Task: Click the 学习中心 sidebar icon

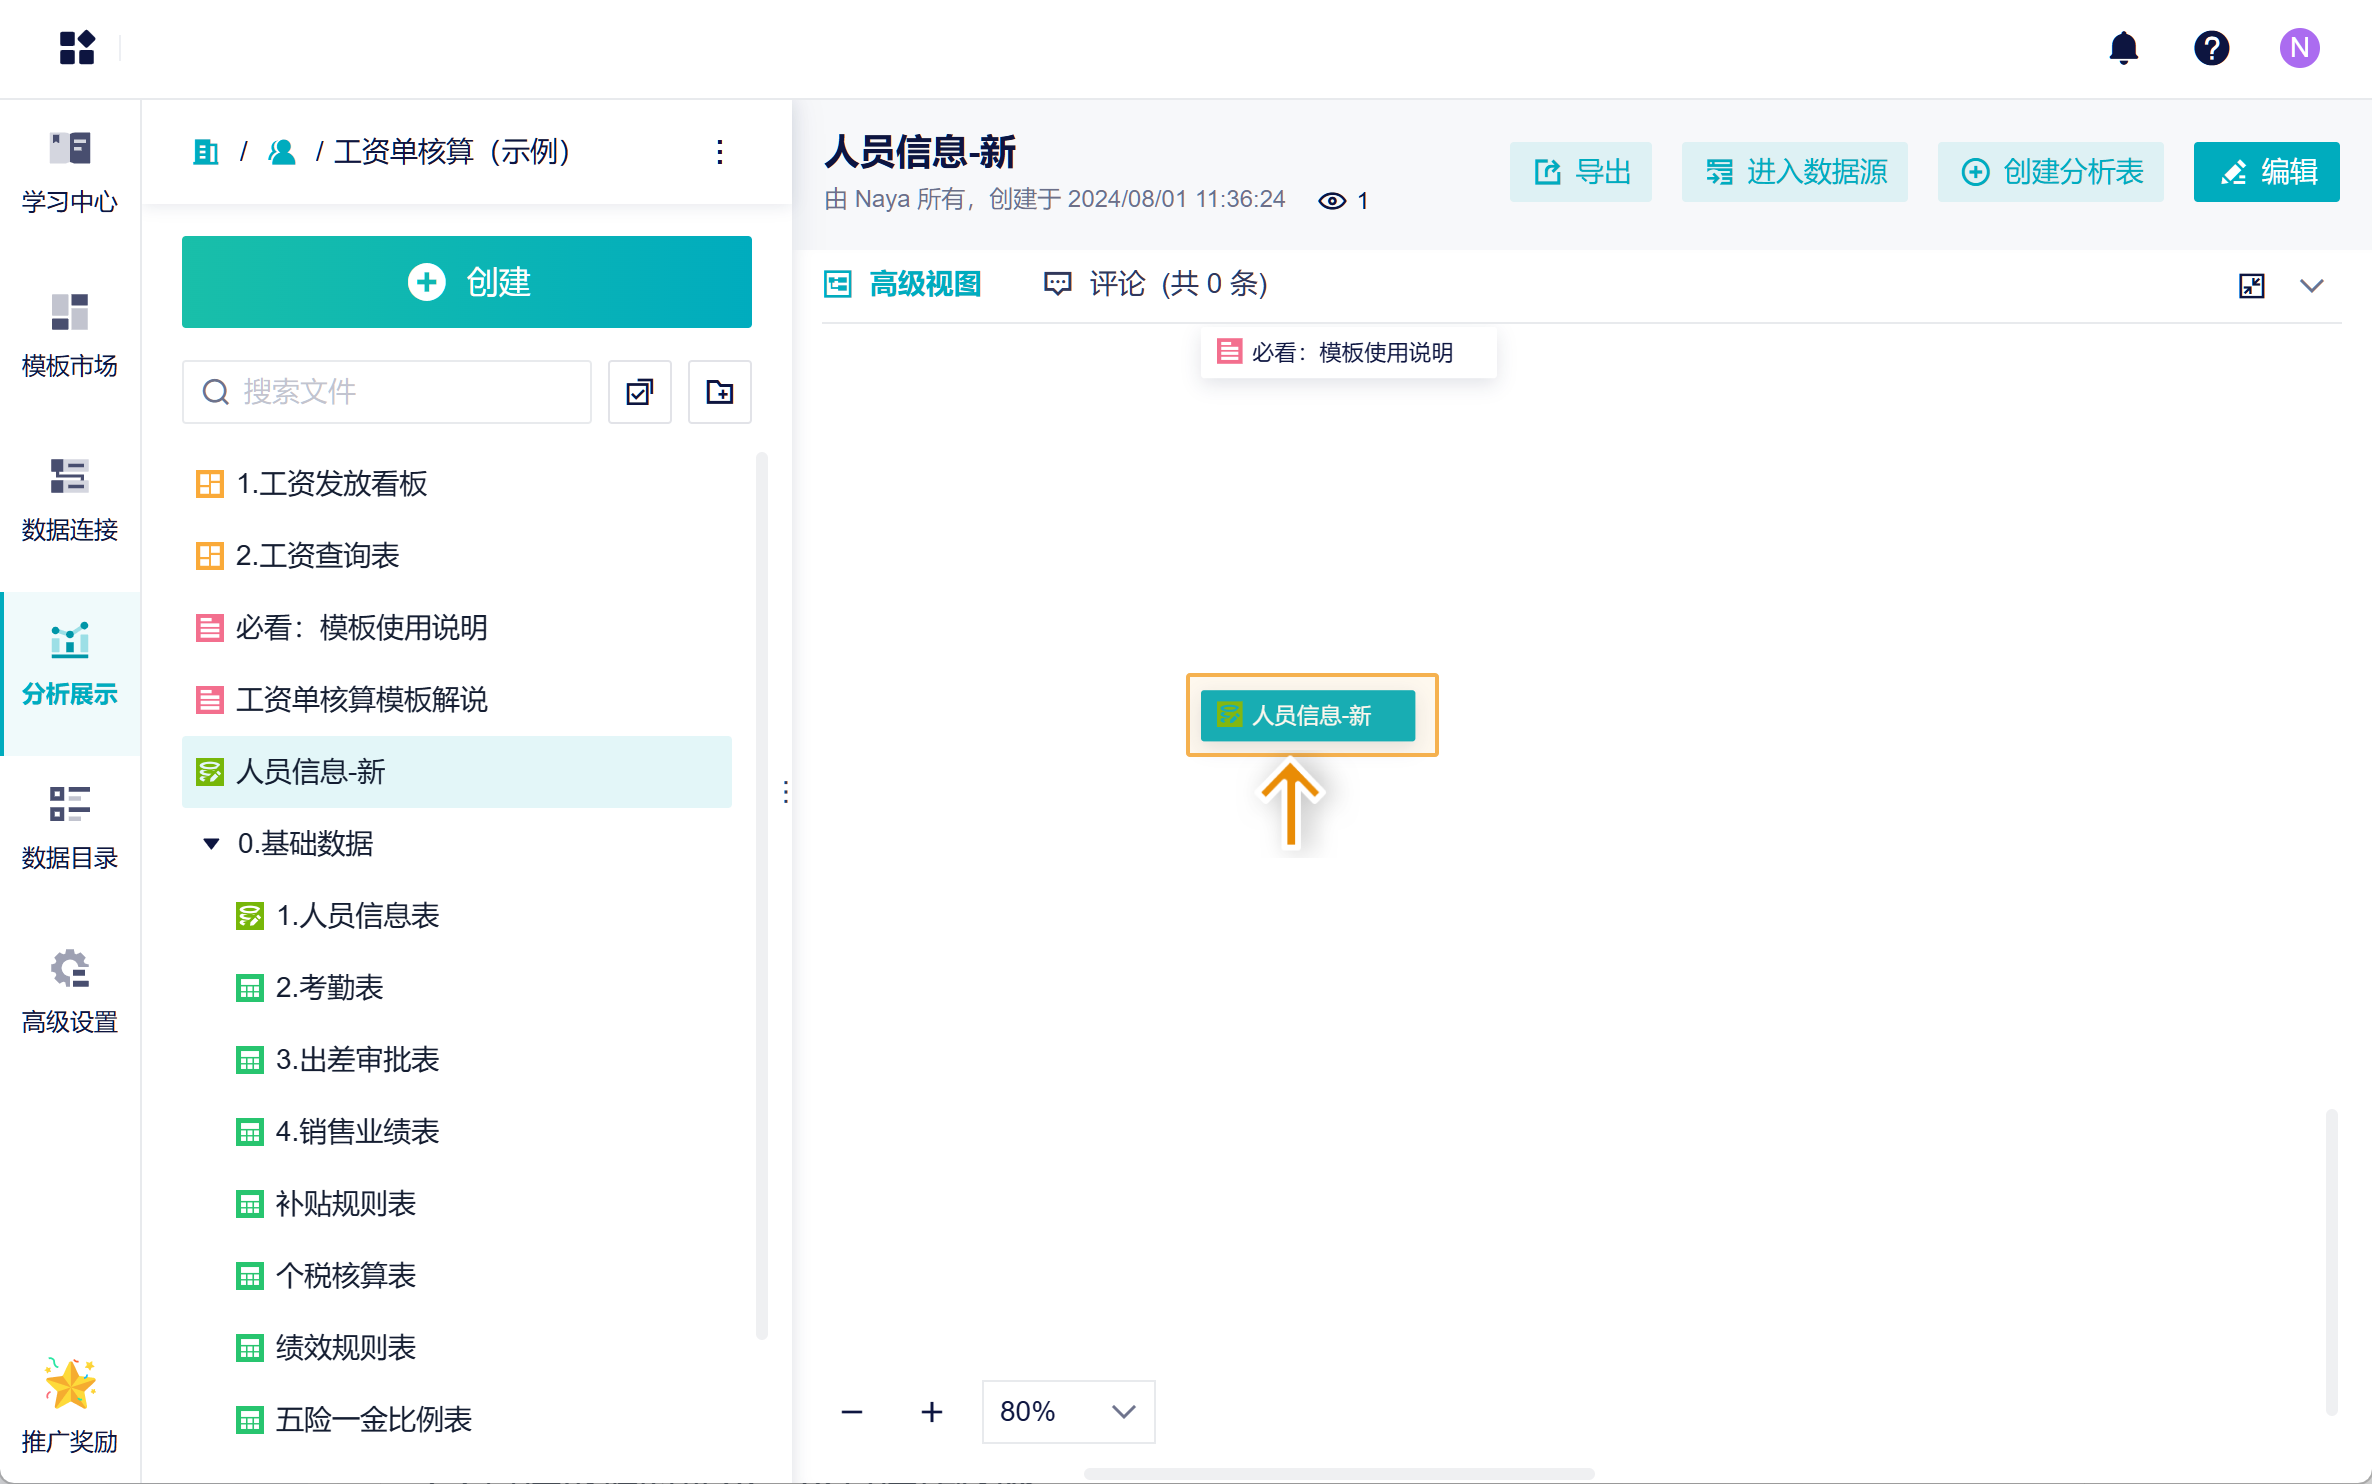Action: click(x=69, y=171)
